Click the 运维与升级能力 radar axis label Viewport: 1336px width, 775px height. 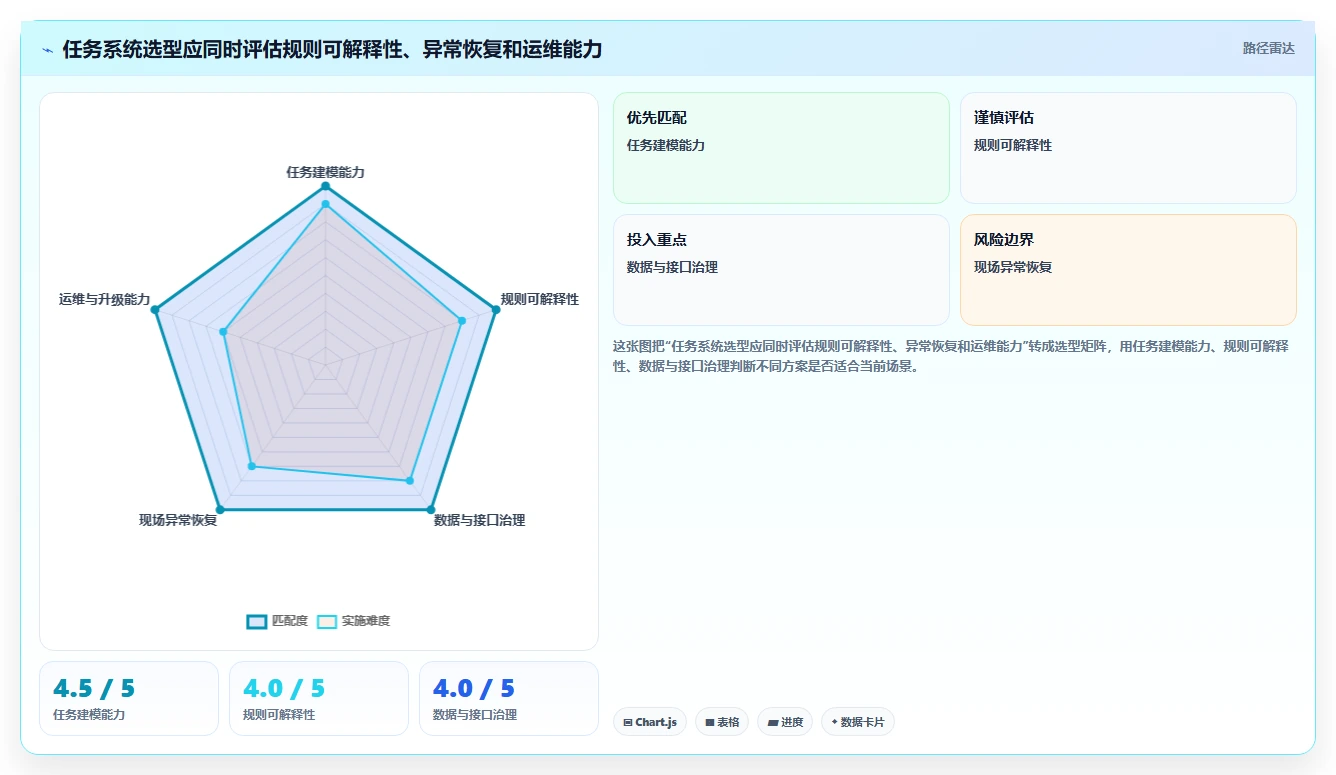click(104, 299)
